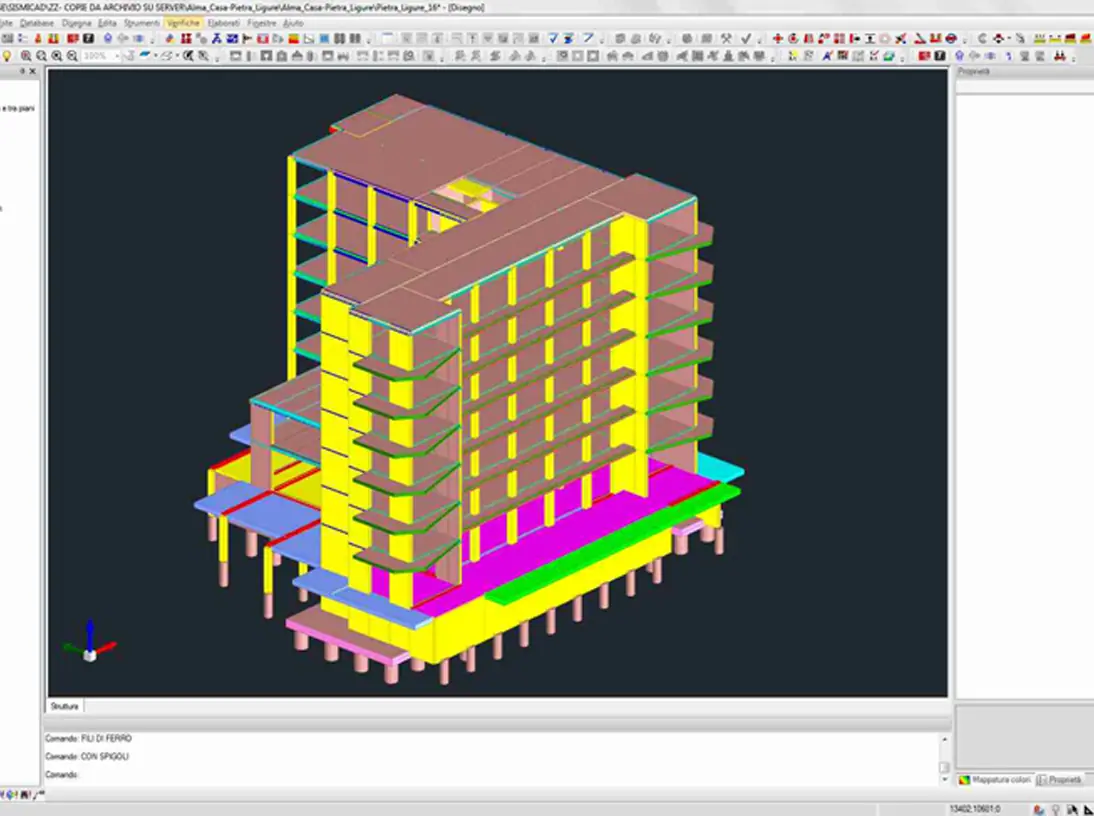This screenshot has width=1094, height=816.
Task: Click the black question mark help icon
Action: click(x=88, y=39)
